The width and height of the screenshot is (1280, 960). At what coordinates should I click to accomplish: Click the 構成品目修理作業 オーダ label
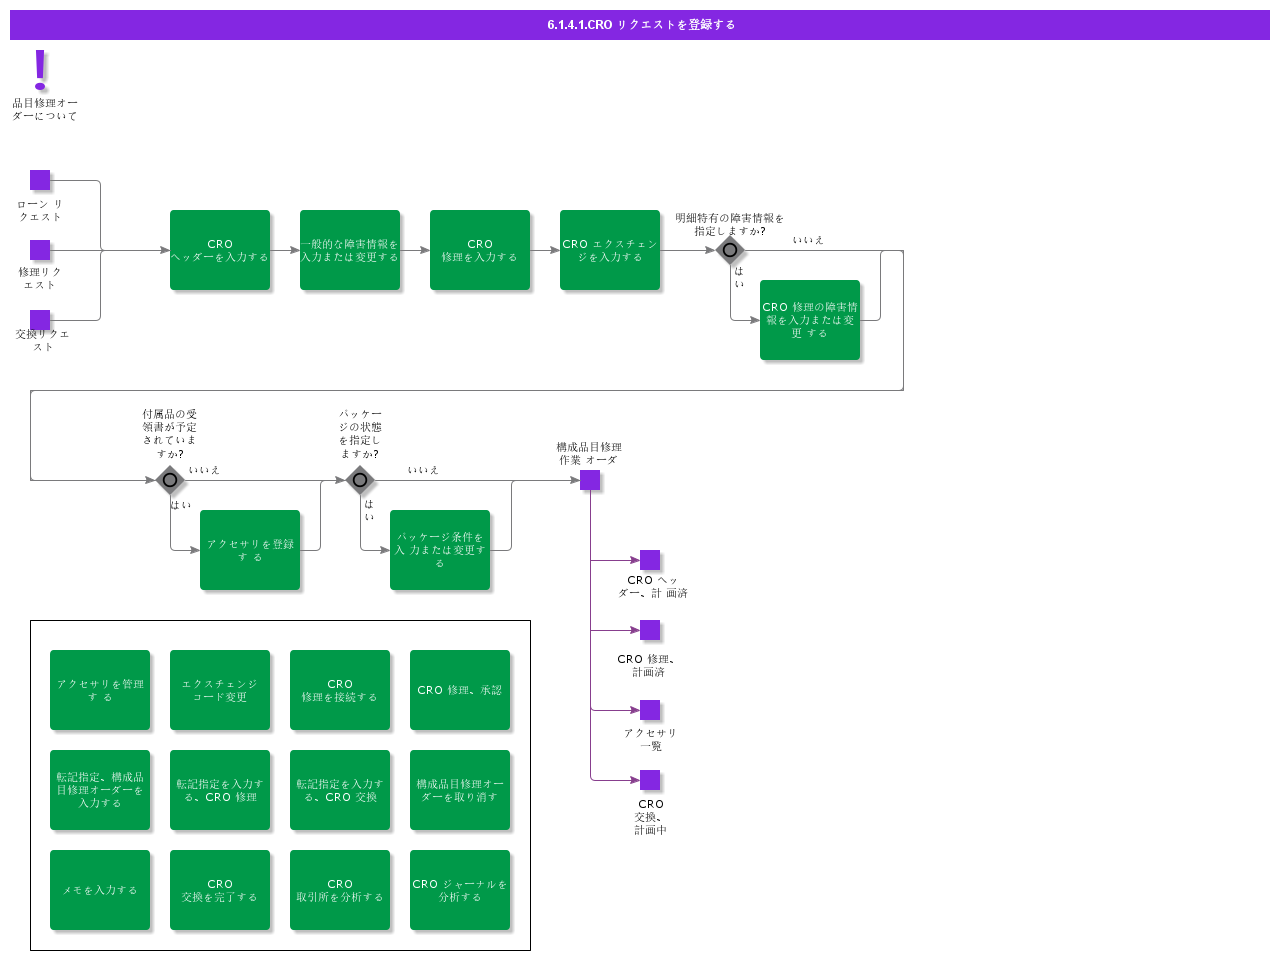[589, 453]
